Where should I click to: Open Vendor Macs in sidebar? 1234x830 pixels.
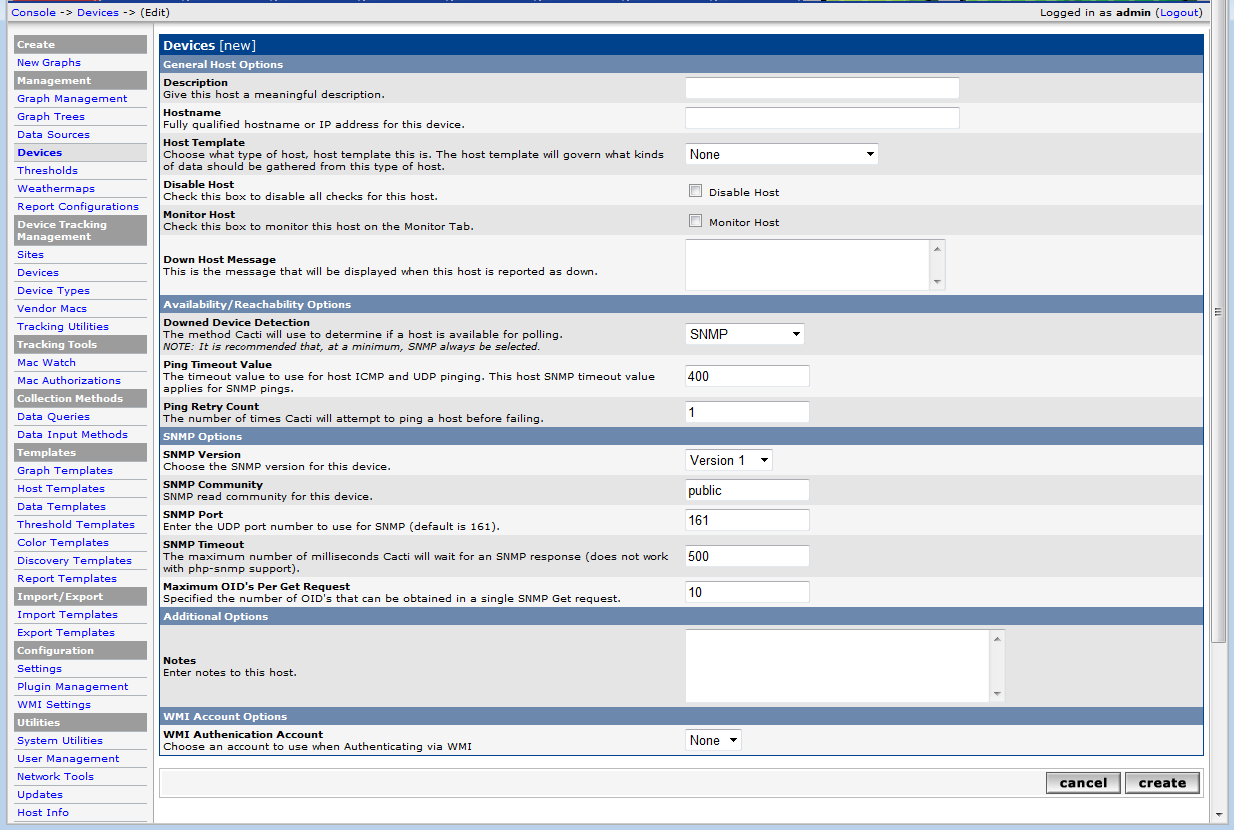[x=52, y=308]
